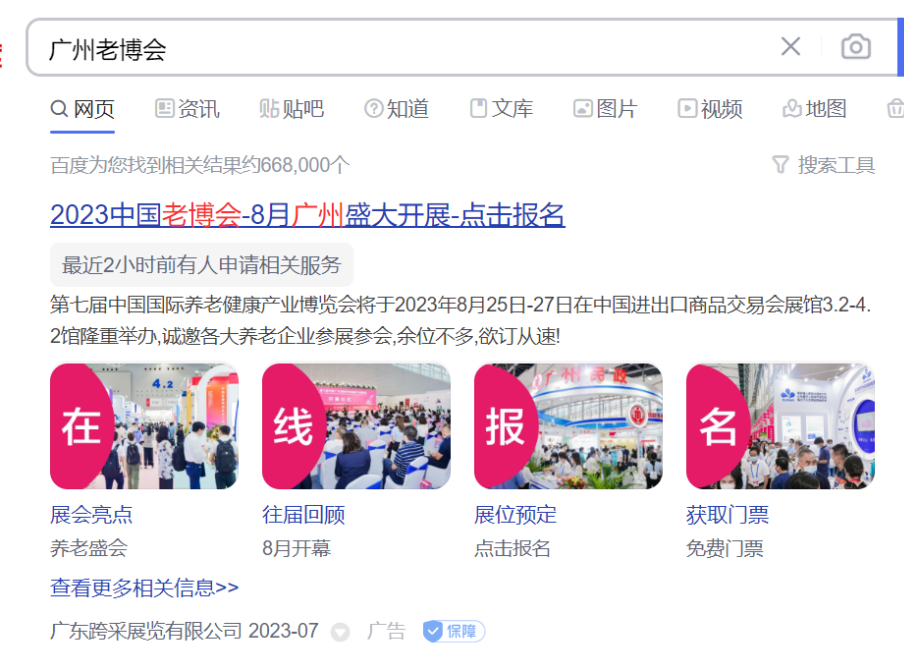Switch to the 资讯 tab
Viewport: 904px width, 672px height.
click(187, 109)
